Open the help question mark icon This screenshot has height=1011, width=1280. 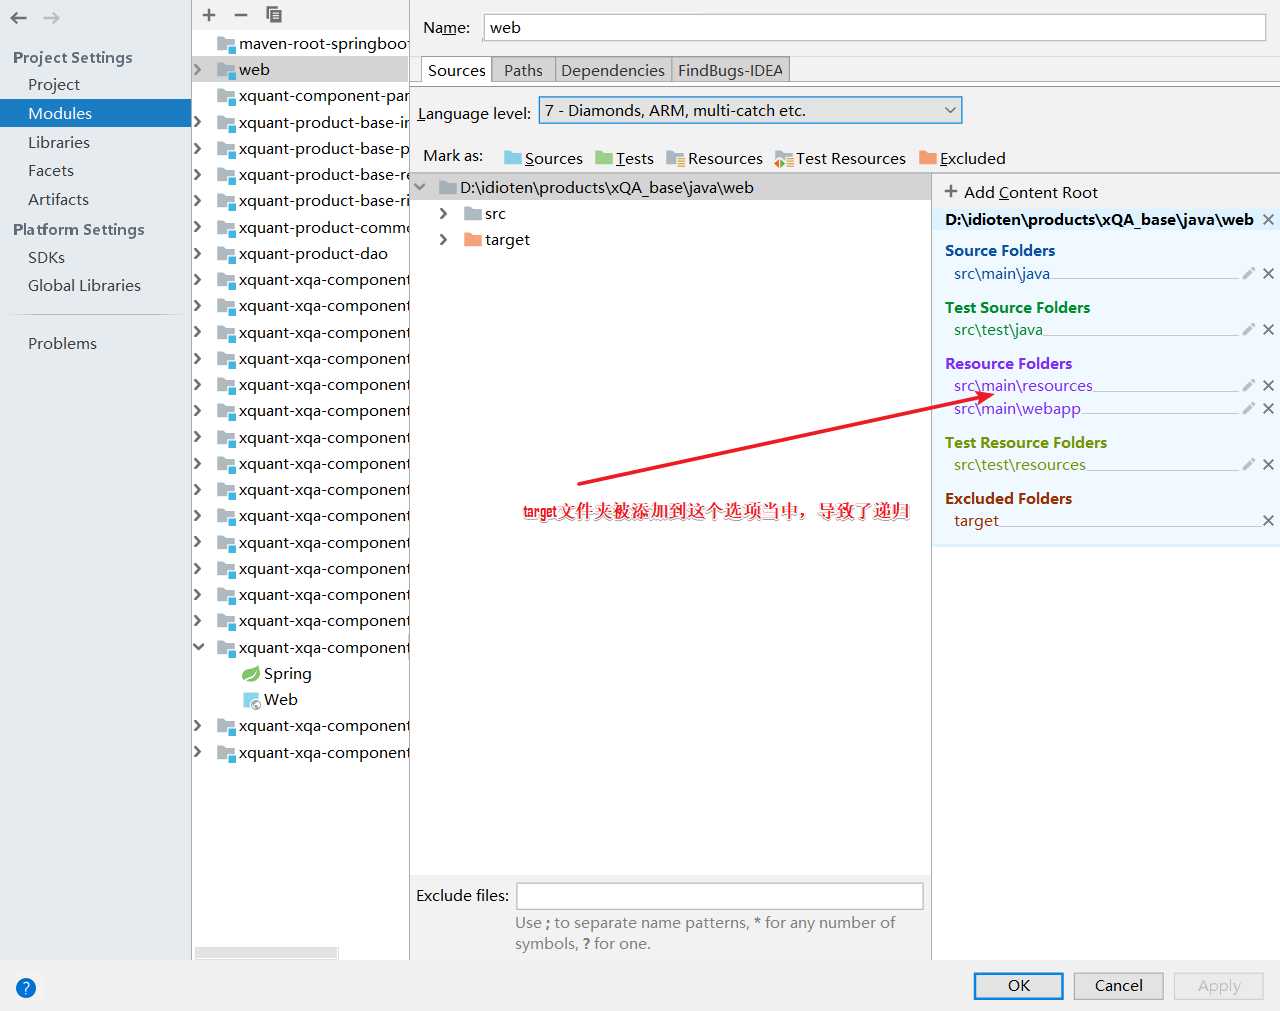pos(26,988)
